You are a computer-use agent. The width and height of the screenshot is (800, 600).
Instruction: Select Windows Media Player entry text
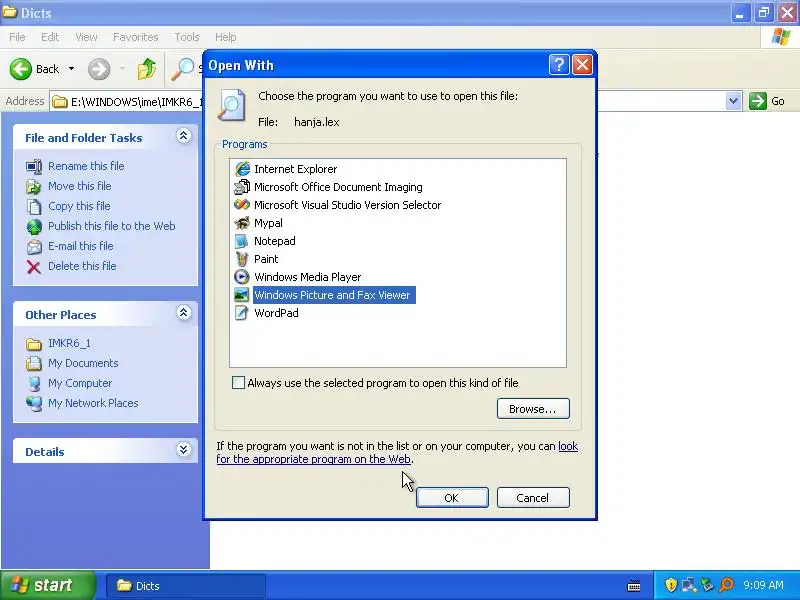pyautogui.click(x=308, y=277)
